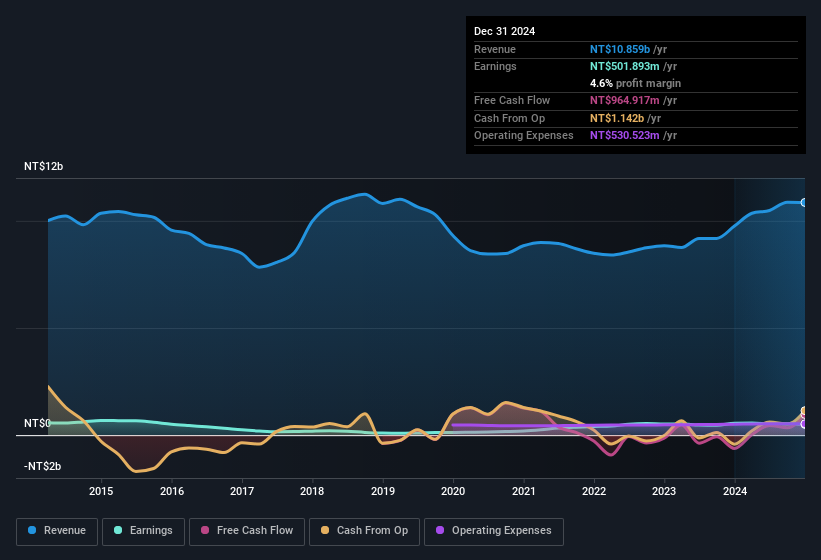Click the NT$10.859b revenue value
Viewport: 821px width, 560px height.
click(620, 49)
